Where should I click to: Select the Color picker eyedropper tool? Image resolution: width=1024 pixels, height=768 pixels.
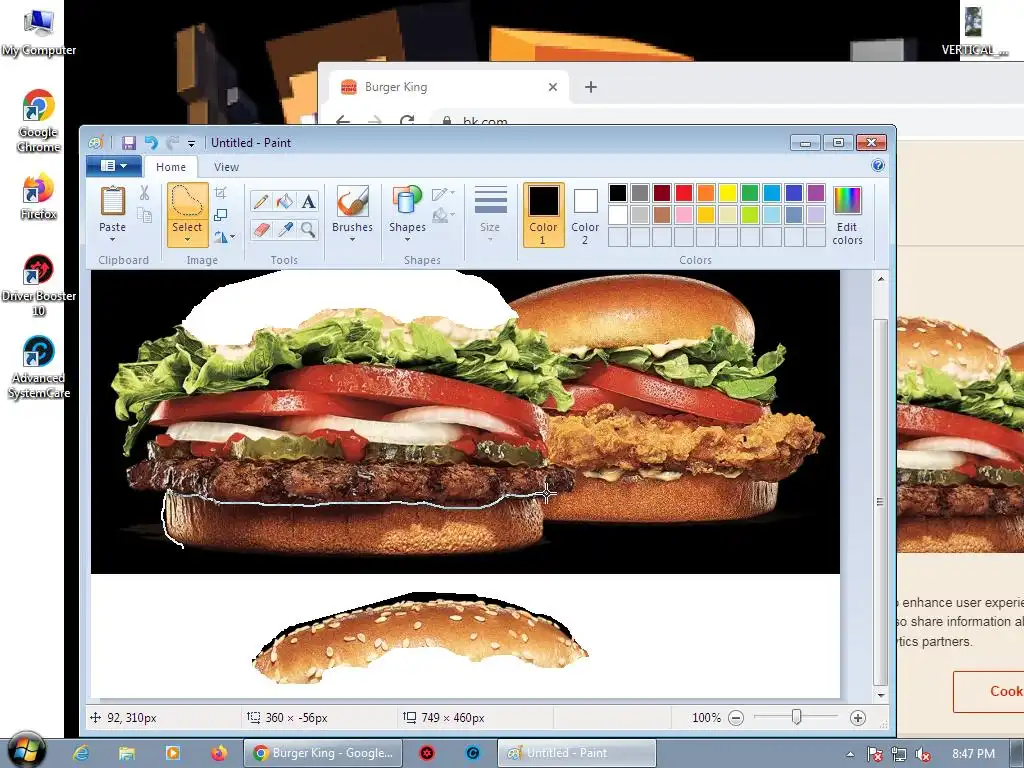click(285, 229)
